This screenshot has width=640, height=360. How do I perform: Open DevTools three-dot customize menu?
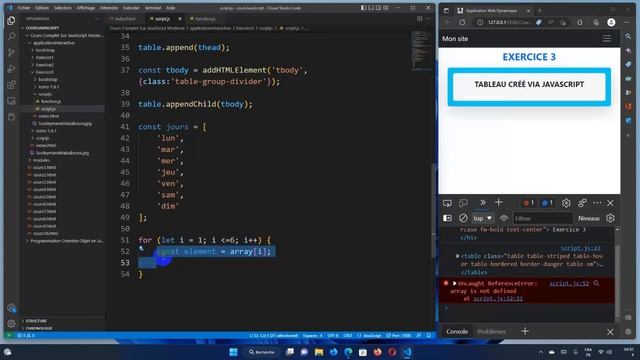pos(597,203)
